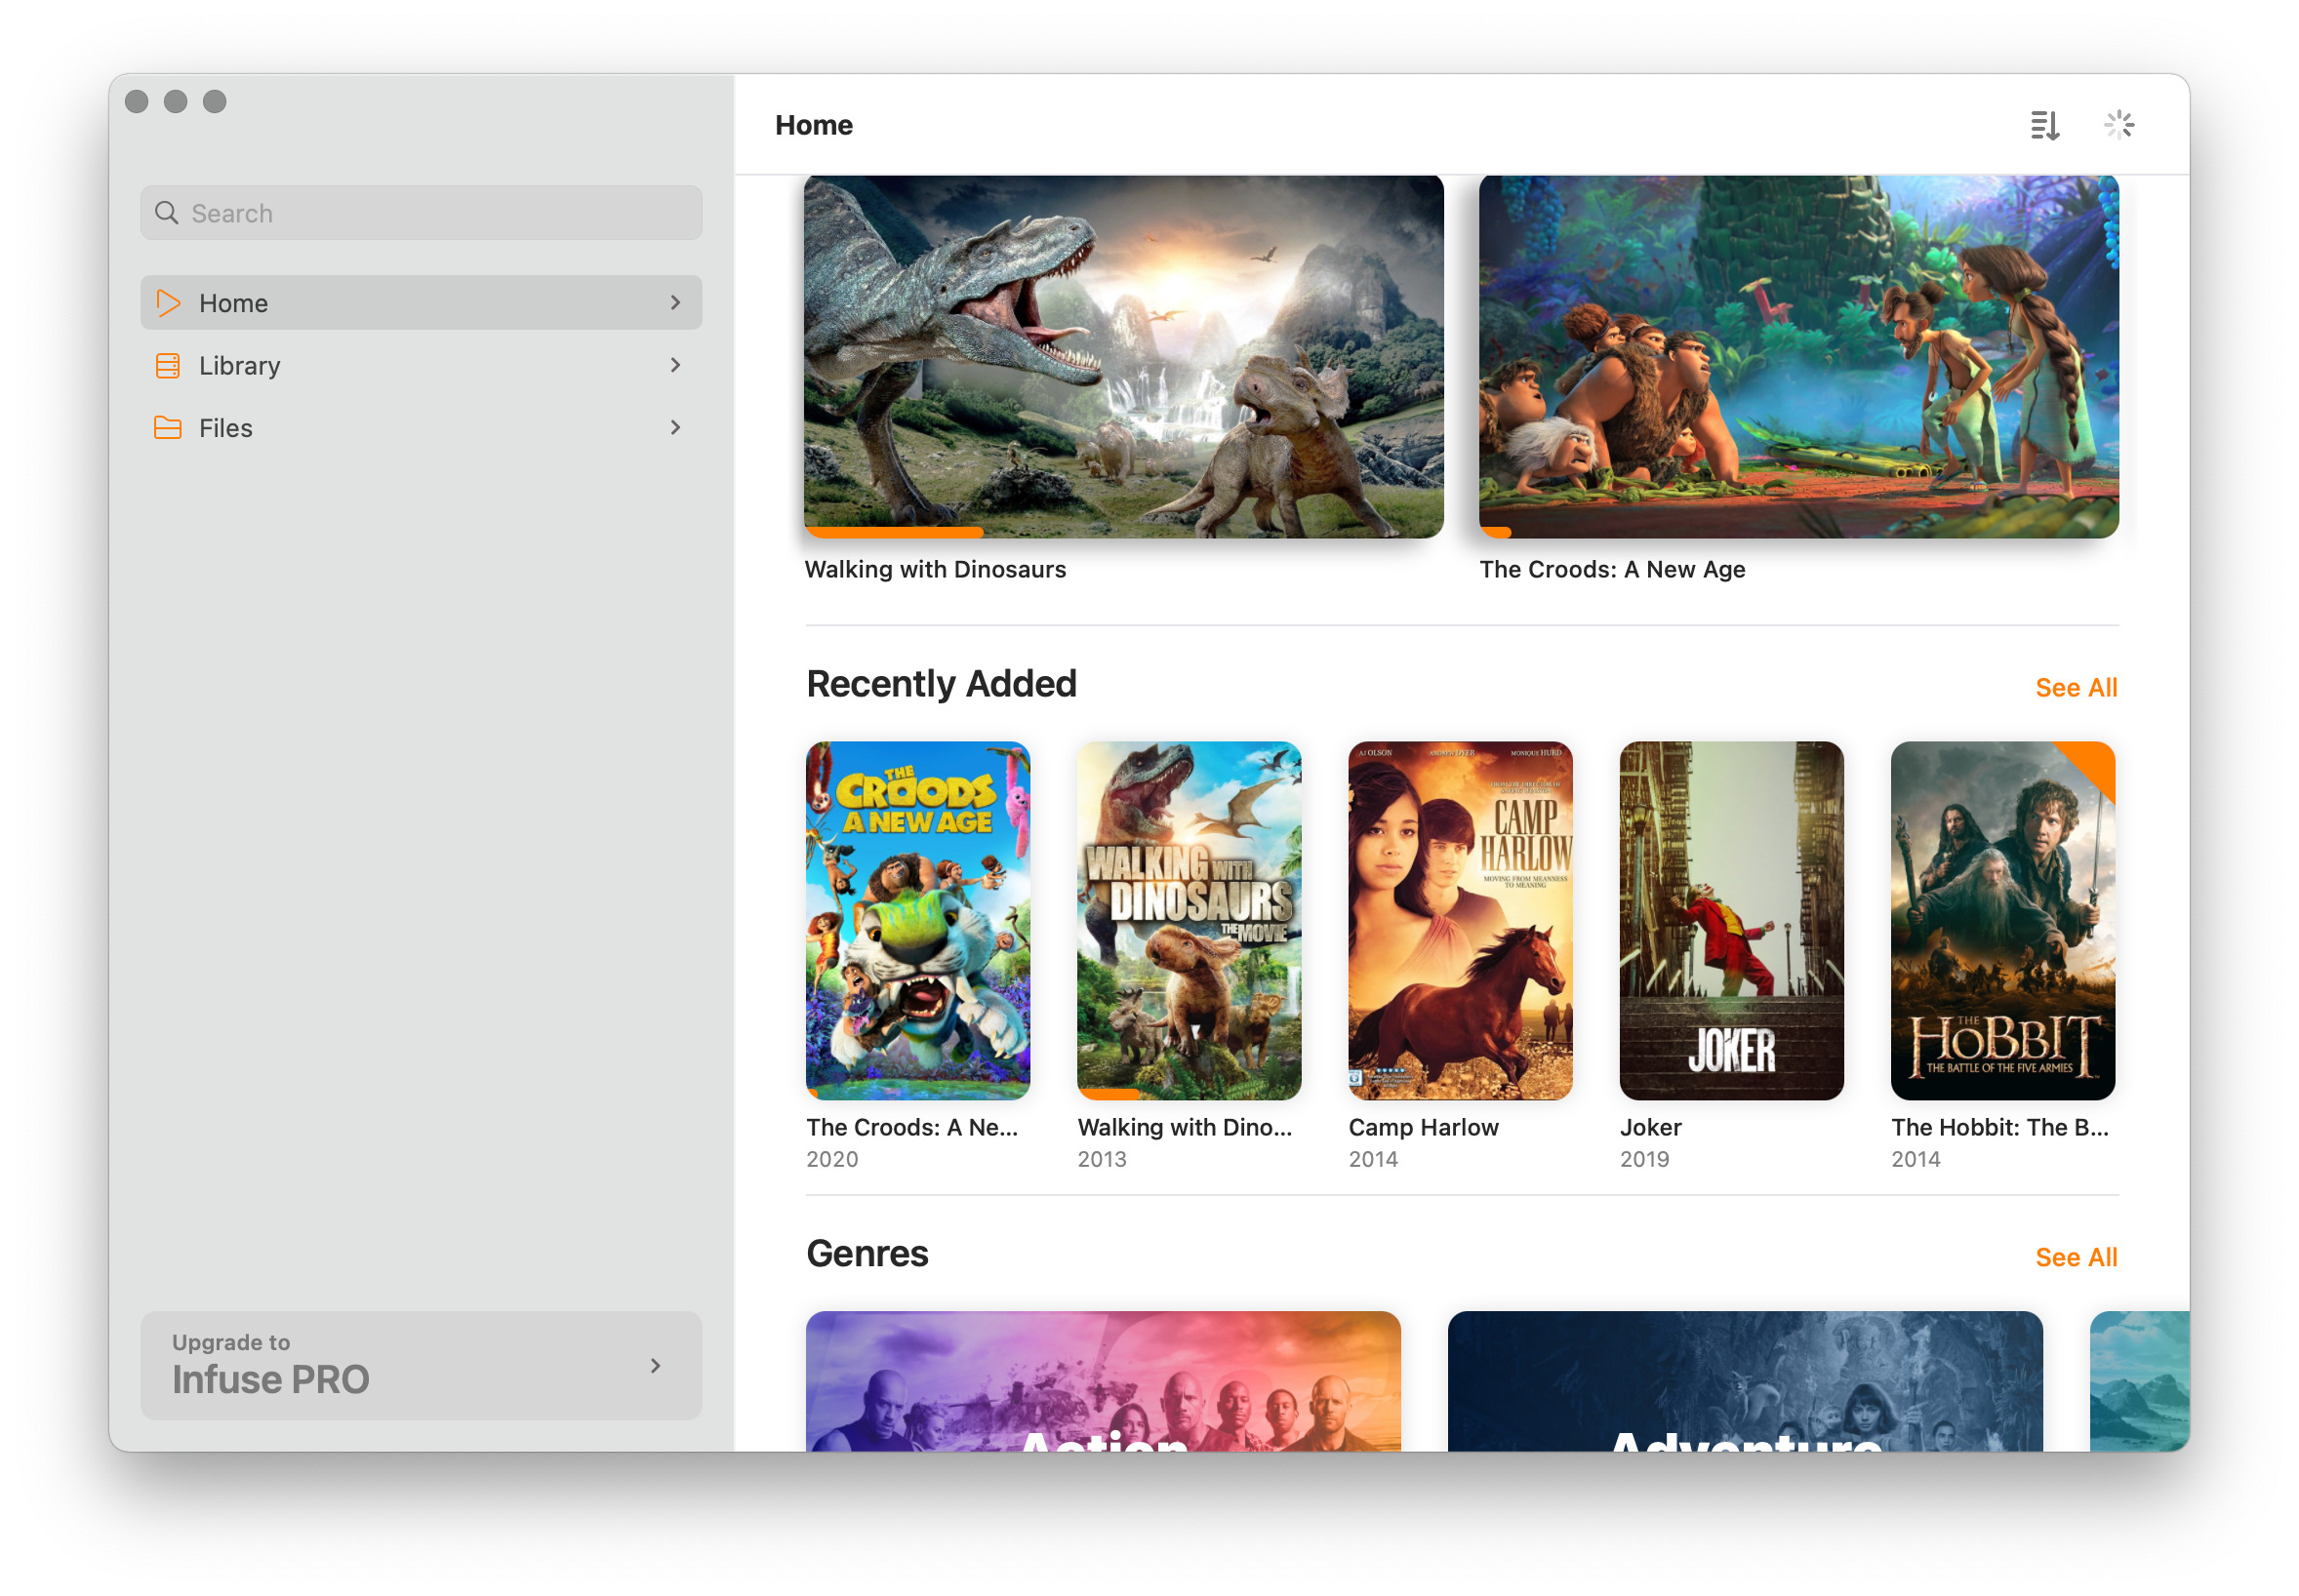This screenshot has width=2299, height=1596.
Task: Click the Files folder icon in sidebar
Action: click(168, 428)
